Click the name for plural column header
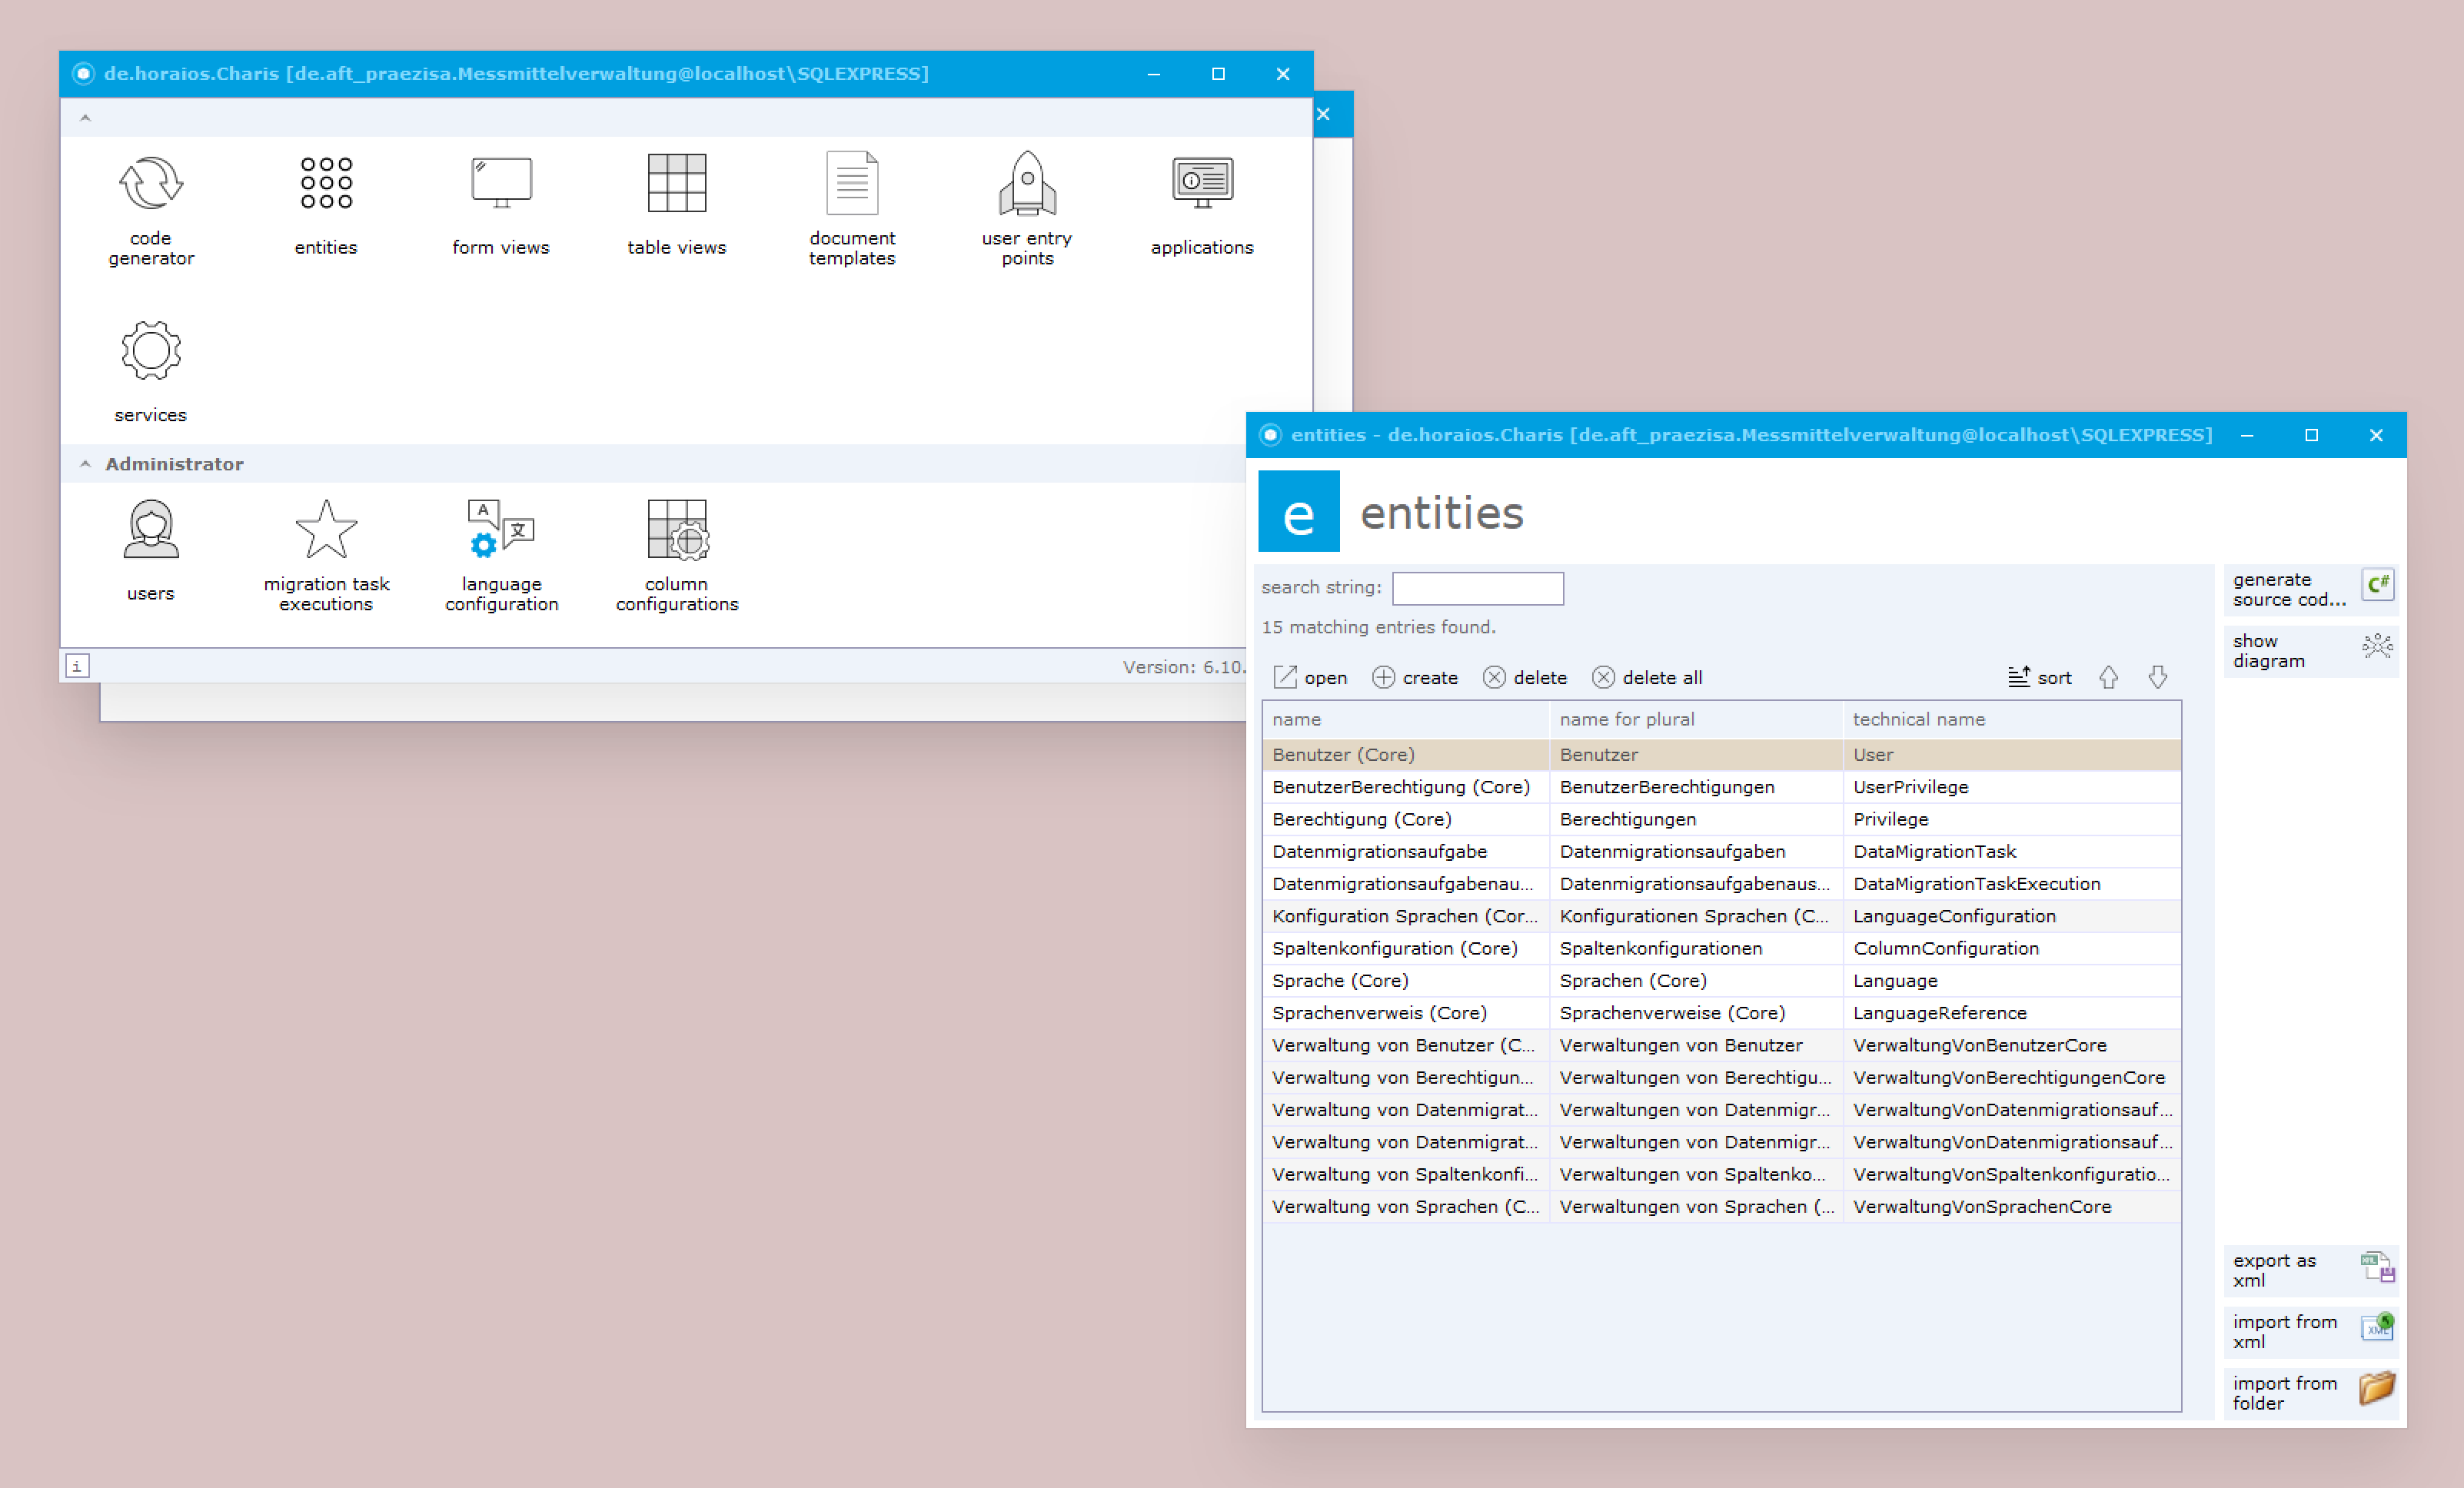 (1696, 719)
